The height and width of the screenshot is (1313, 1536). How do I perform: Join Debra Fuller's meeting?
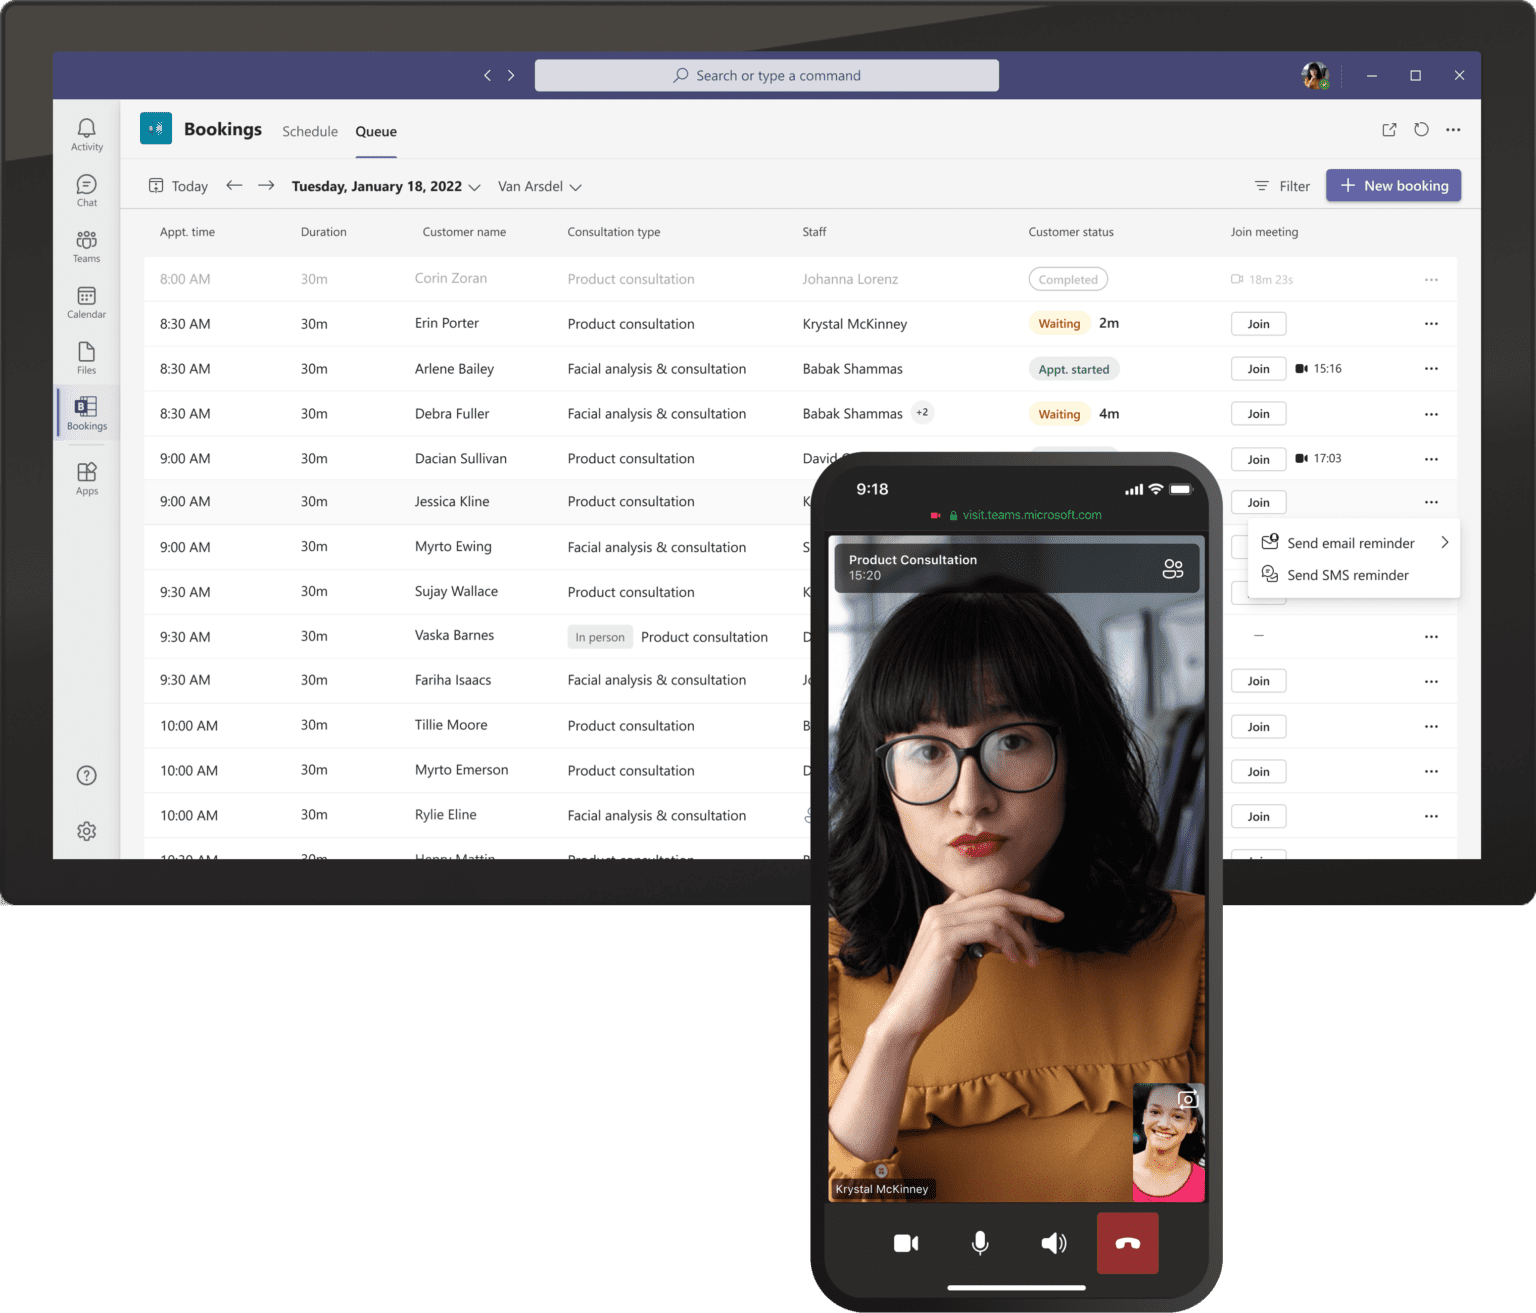[1258, 414]
